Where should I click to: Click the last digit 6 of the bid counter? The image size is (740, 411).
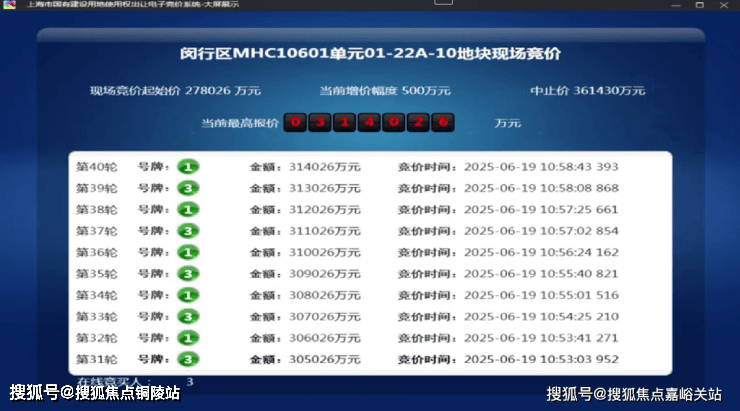pos(443,123)
